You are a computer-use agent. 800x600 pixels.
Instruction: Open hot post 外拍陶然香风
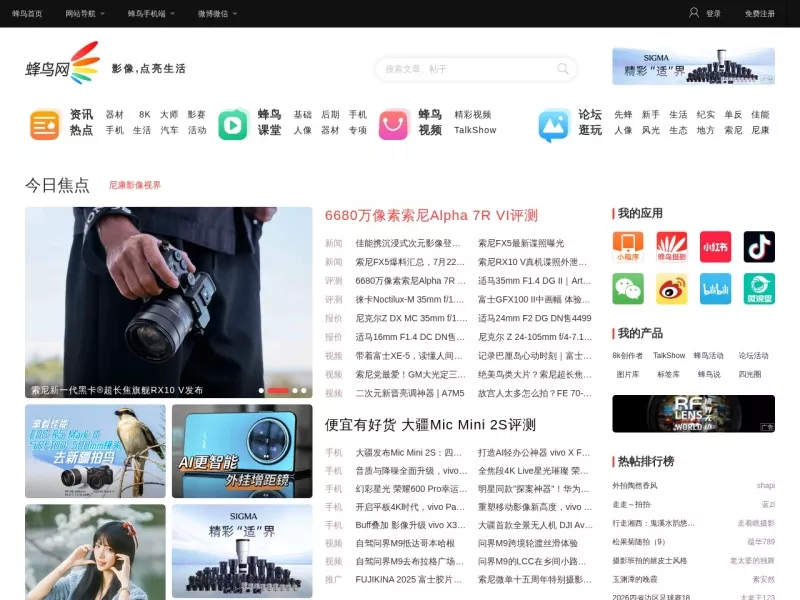point(635,486)
